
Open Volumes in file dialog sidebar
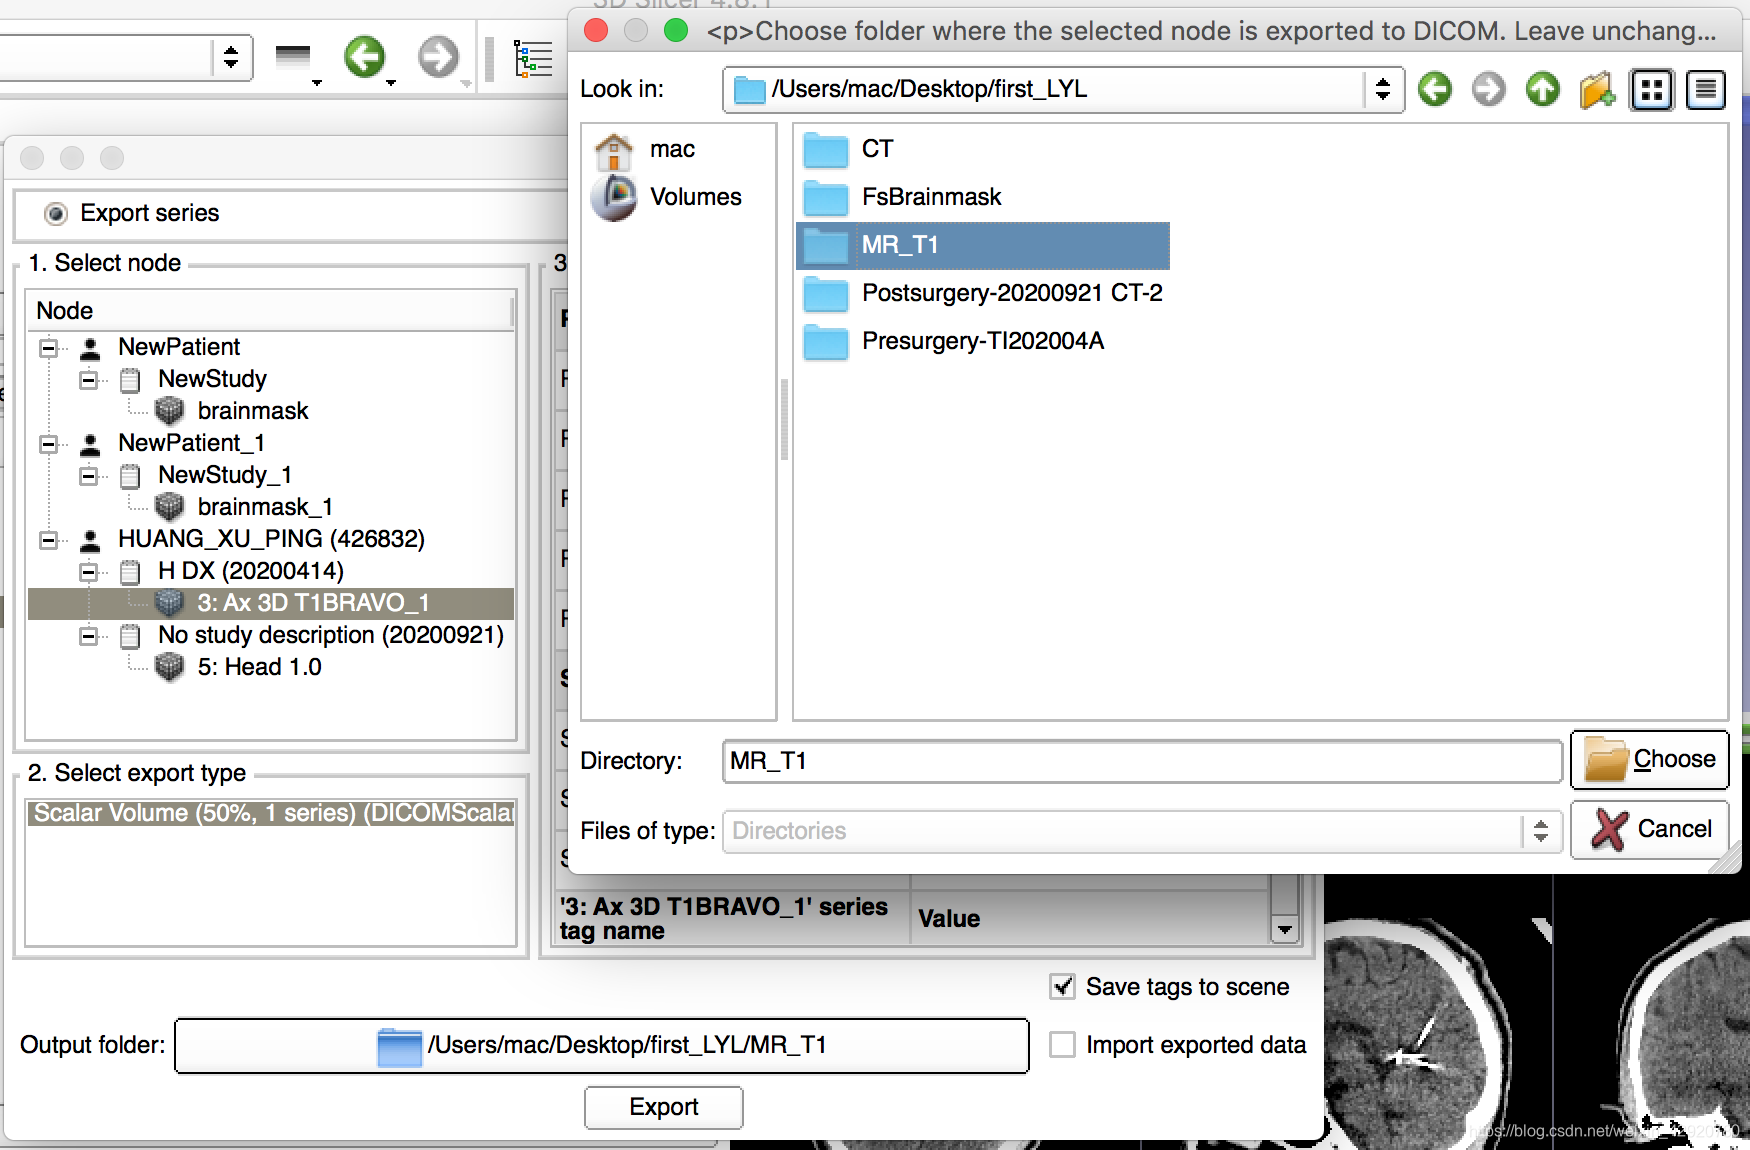[667, 197]
